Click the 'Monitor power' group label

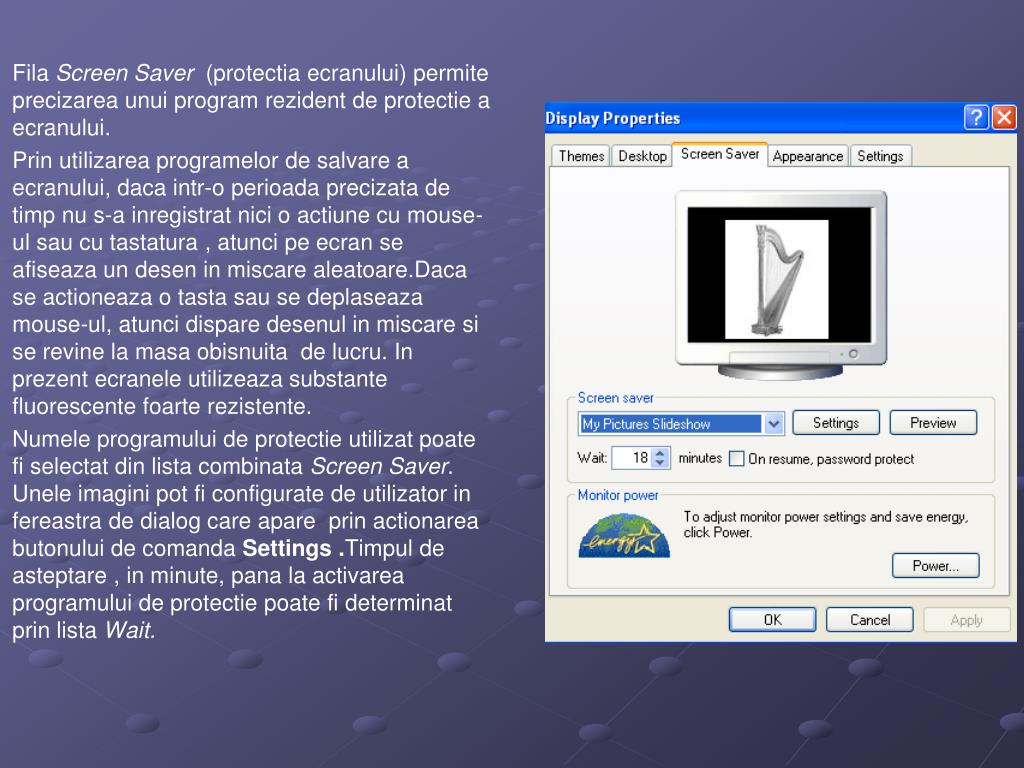(618, 495)
